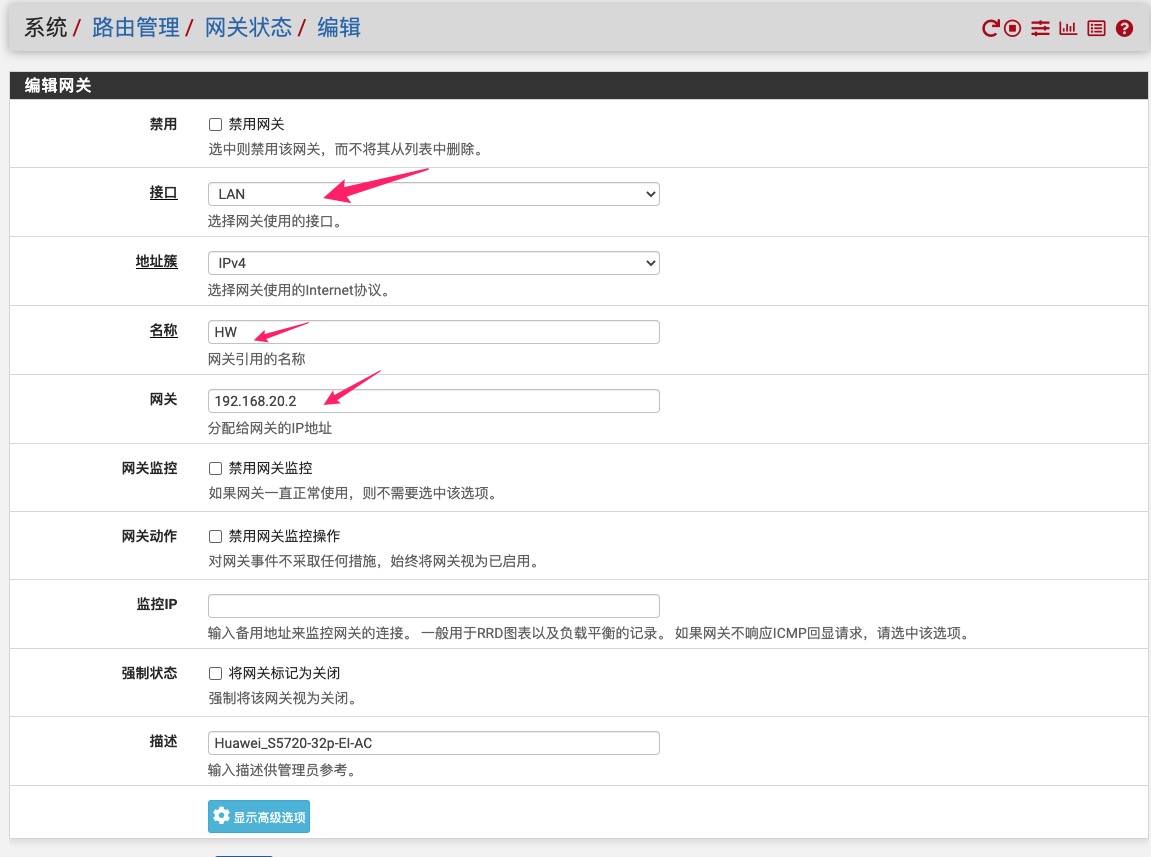Focus the 网关 IP field 192.168.20.2
This screenshot has height=857, width=1151.
click(433, 401)
